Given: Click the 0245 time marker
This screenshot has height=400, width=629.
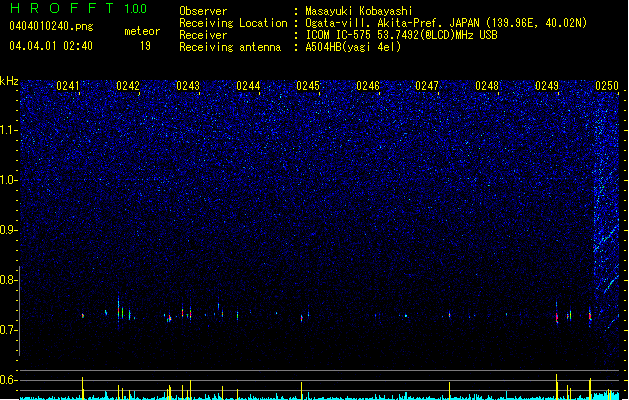Looking at the screenshot, I should click(308, 86).
